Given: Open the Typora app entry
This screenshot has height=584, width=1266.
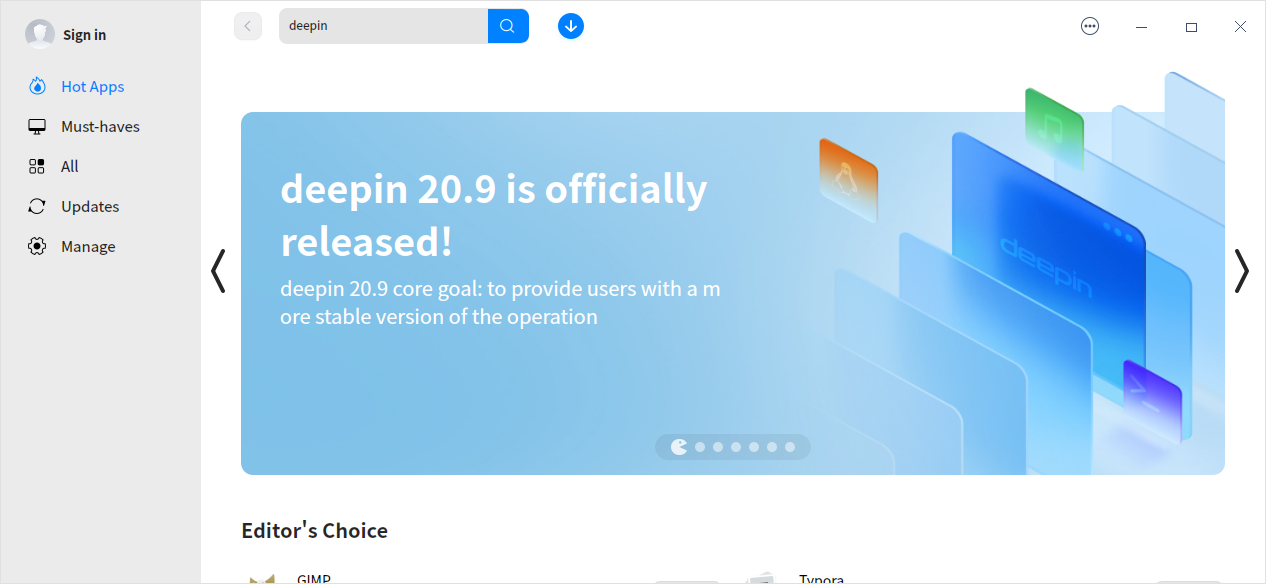Looking at the screenshot, I should click(821, 578).
